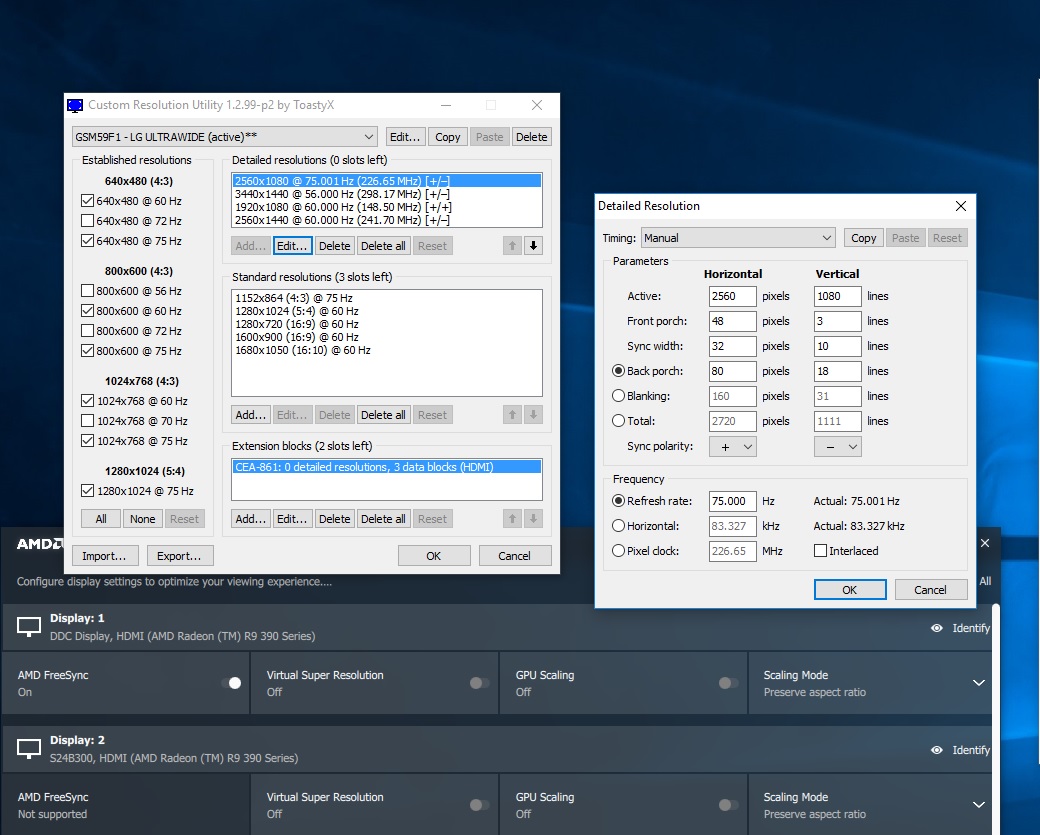1040x835 pixels.
Task: Click the Import button
Action: pos(104,556)
